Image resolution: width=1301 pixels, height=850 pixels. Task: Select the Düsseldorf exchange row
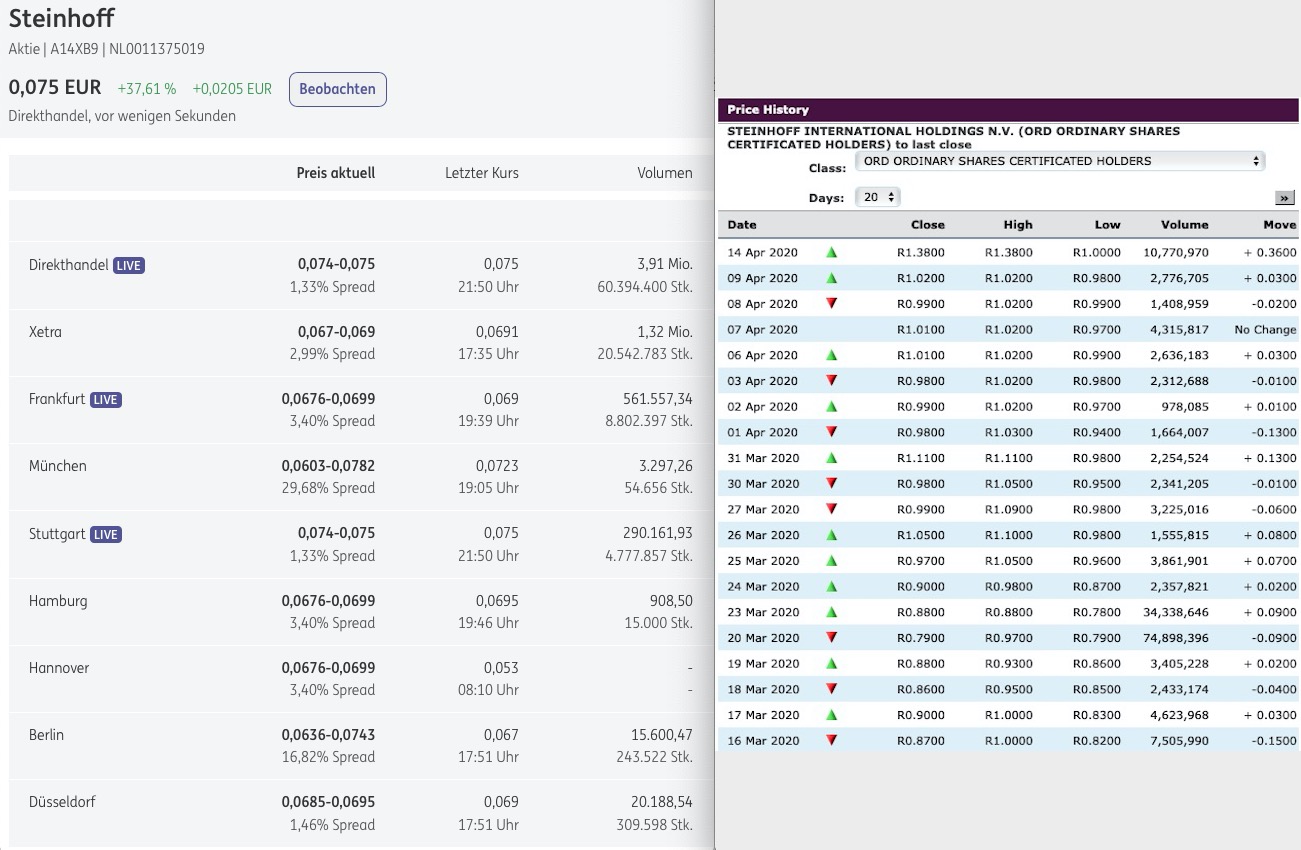tap(62, 802)
